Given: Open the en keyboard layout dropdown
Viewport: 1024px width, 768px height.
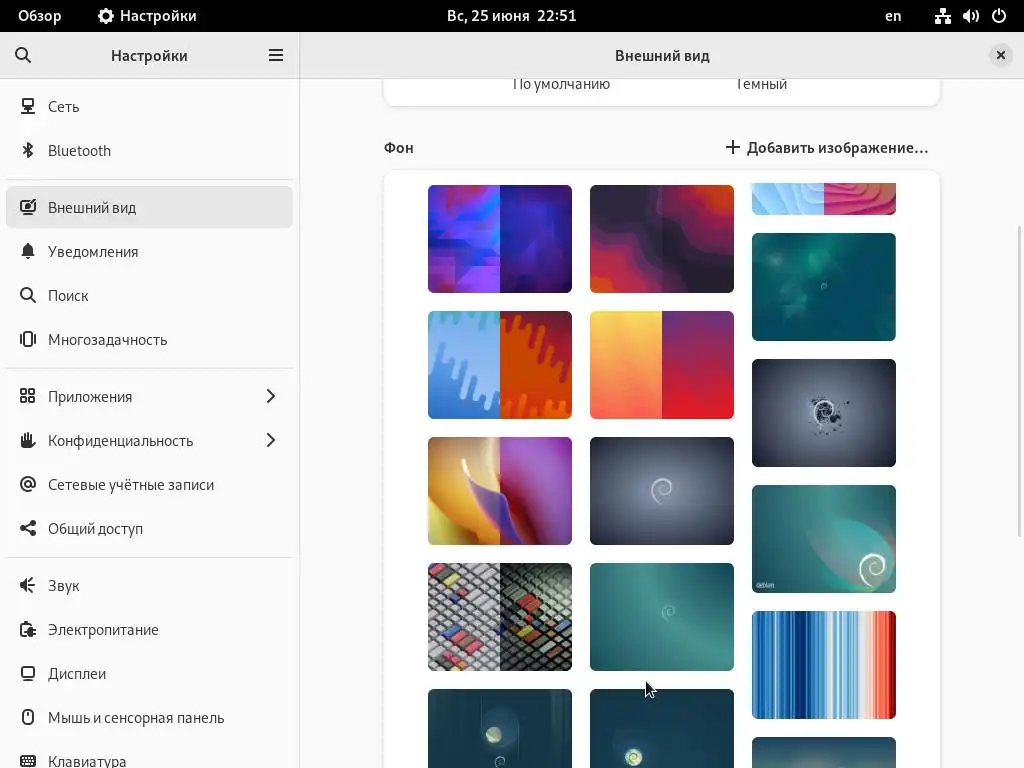Looking at the screenshot, I should (x=893, y=16).
